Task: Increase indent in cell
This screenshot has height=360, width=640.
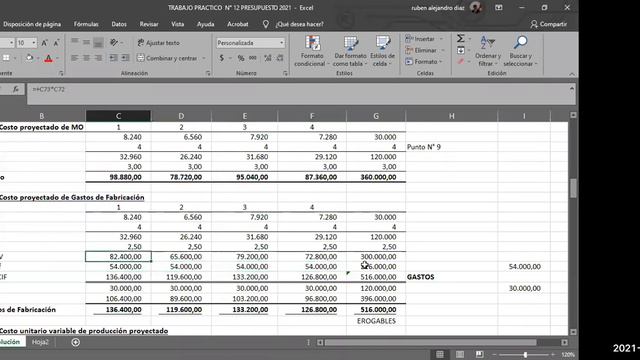Action: point(125,58)
